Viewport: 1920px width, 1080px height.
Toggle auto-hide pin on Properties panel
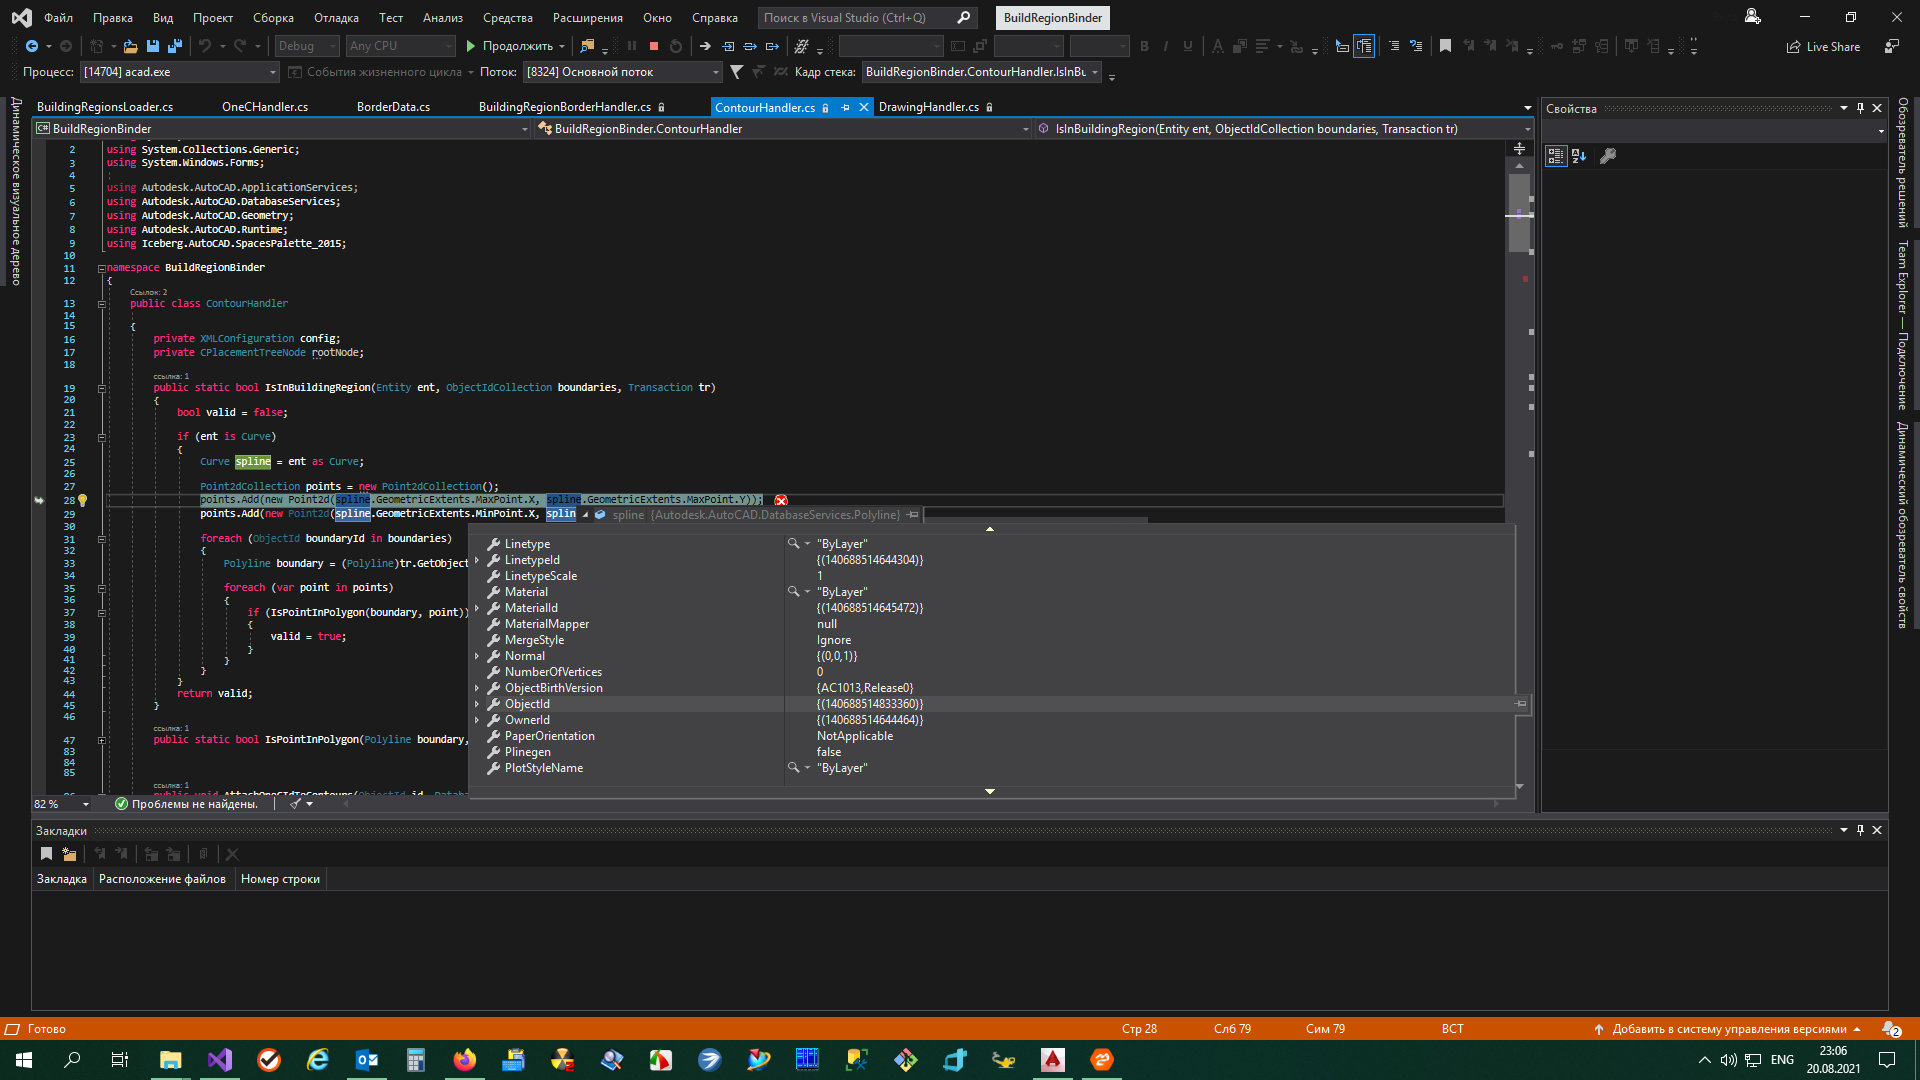(1860, 108)
